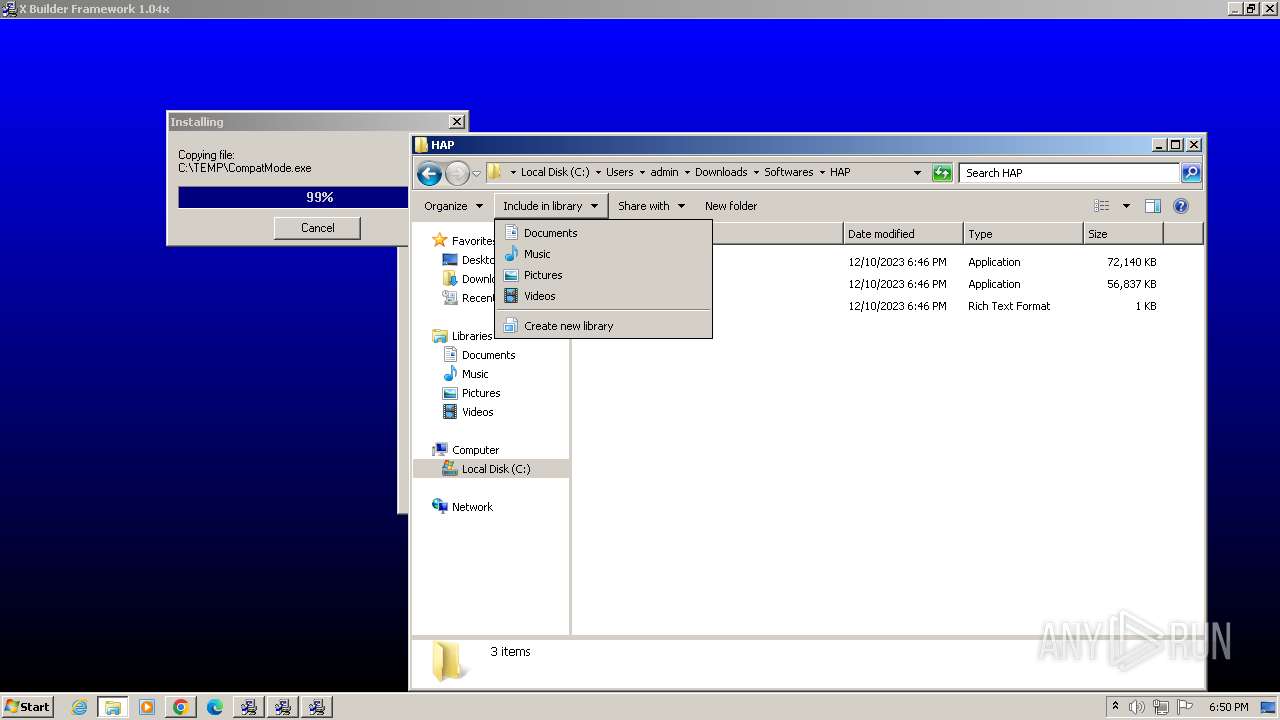This screenshot has width=1280, height=720.
Task: Open the view options dropdown arrow
Action: pos(1126,206)
